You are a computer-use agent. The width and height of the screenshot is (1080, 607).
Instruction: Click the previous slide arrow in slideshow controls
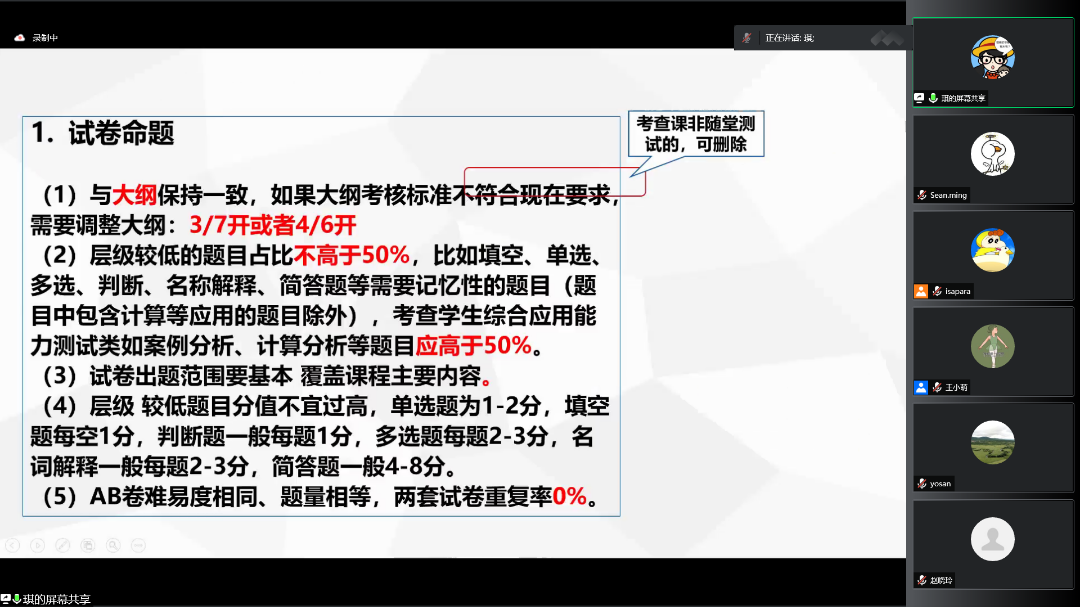point(12,545)
